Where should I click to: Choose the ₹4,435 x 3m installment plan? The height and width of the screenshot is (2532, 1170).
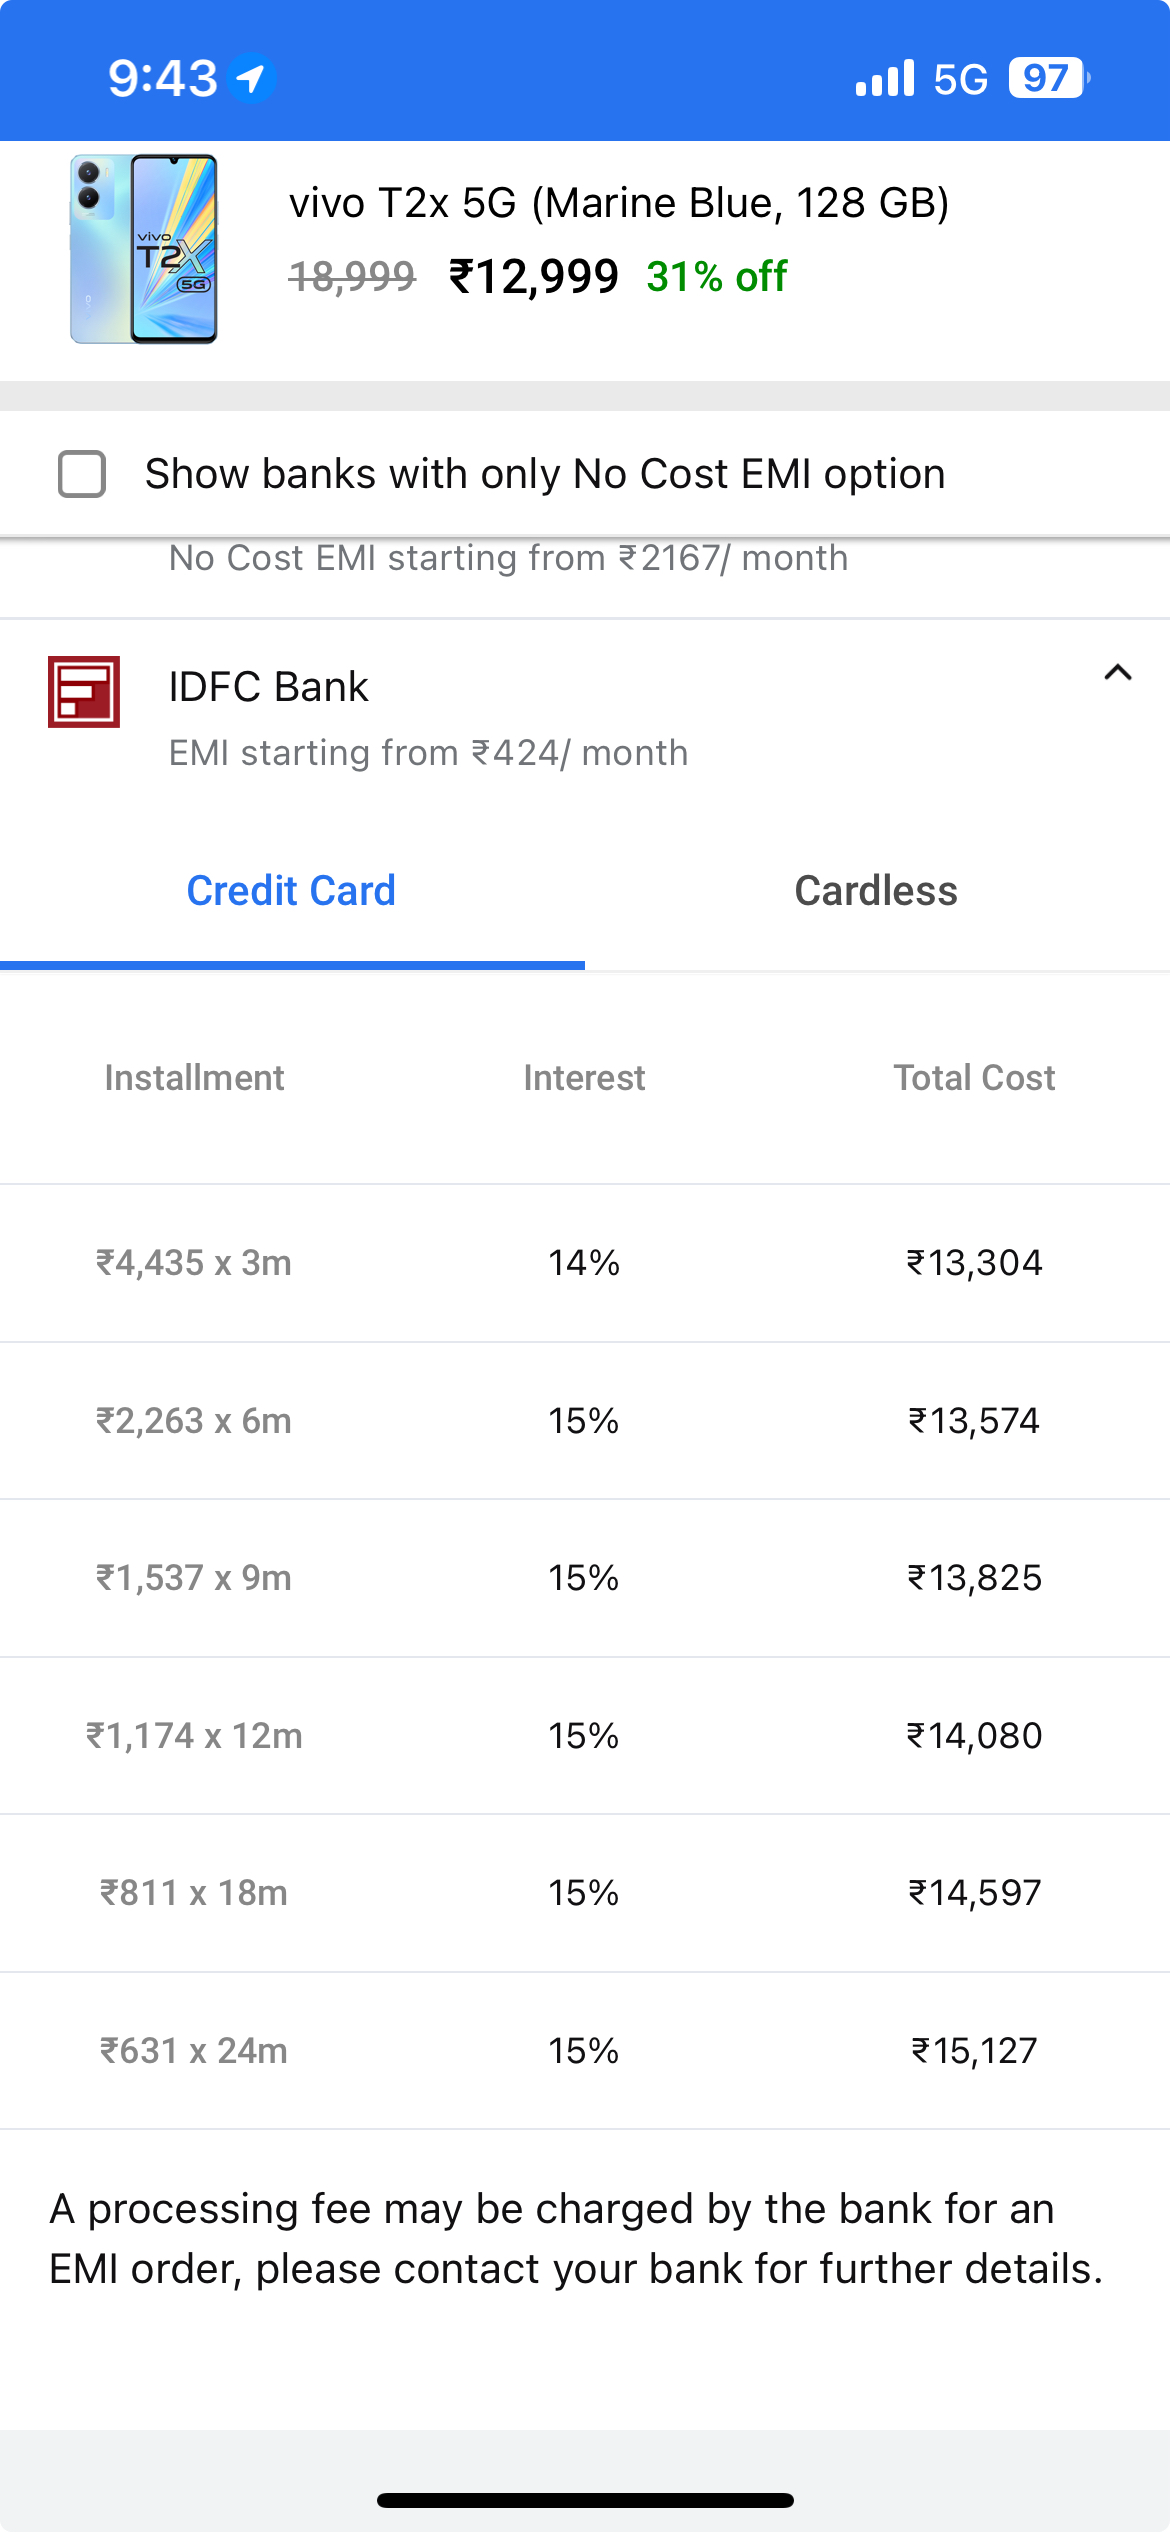pos(585,1263)
